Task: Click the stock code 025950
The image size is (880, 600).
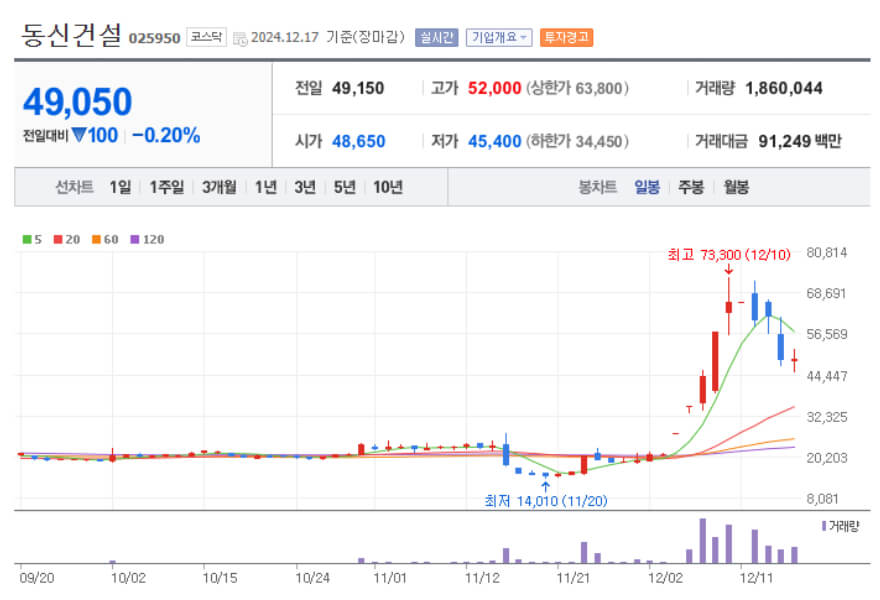Action: [x=154, y=38]
